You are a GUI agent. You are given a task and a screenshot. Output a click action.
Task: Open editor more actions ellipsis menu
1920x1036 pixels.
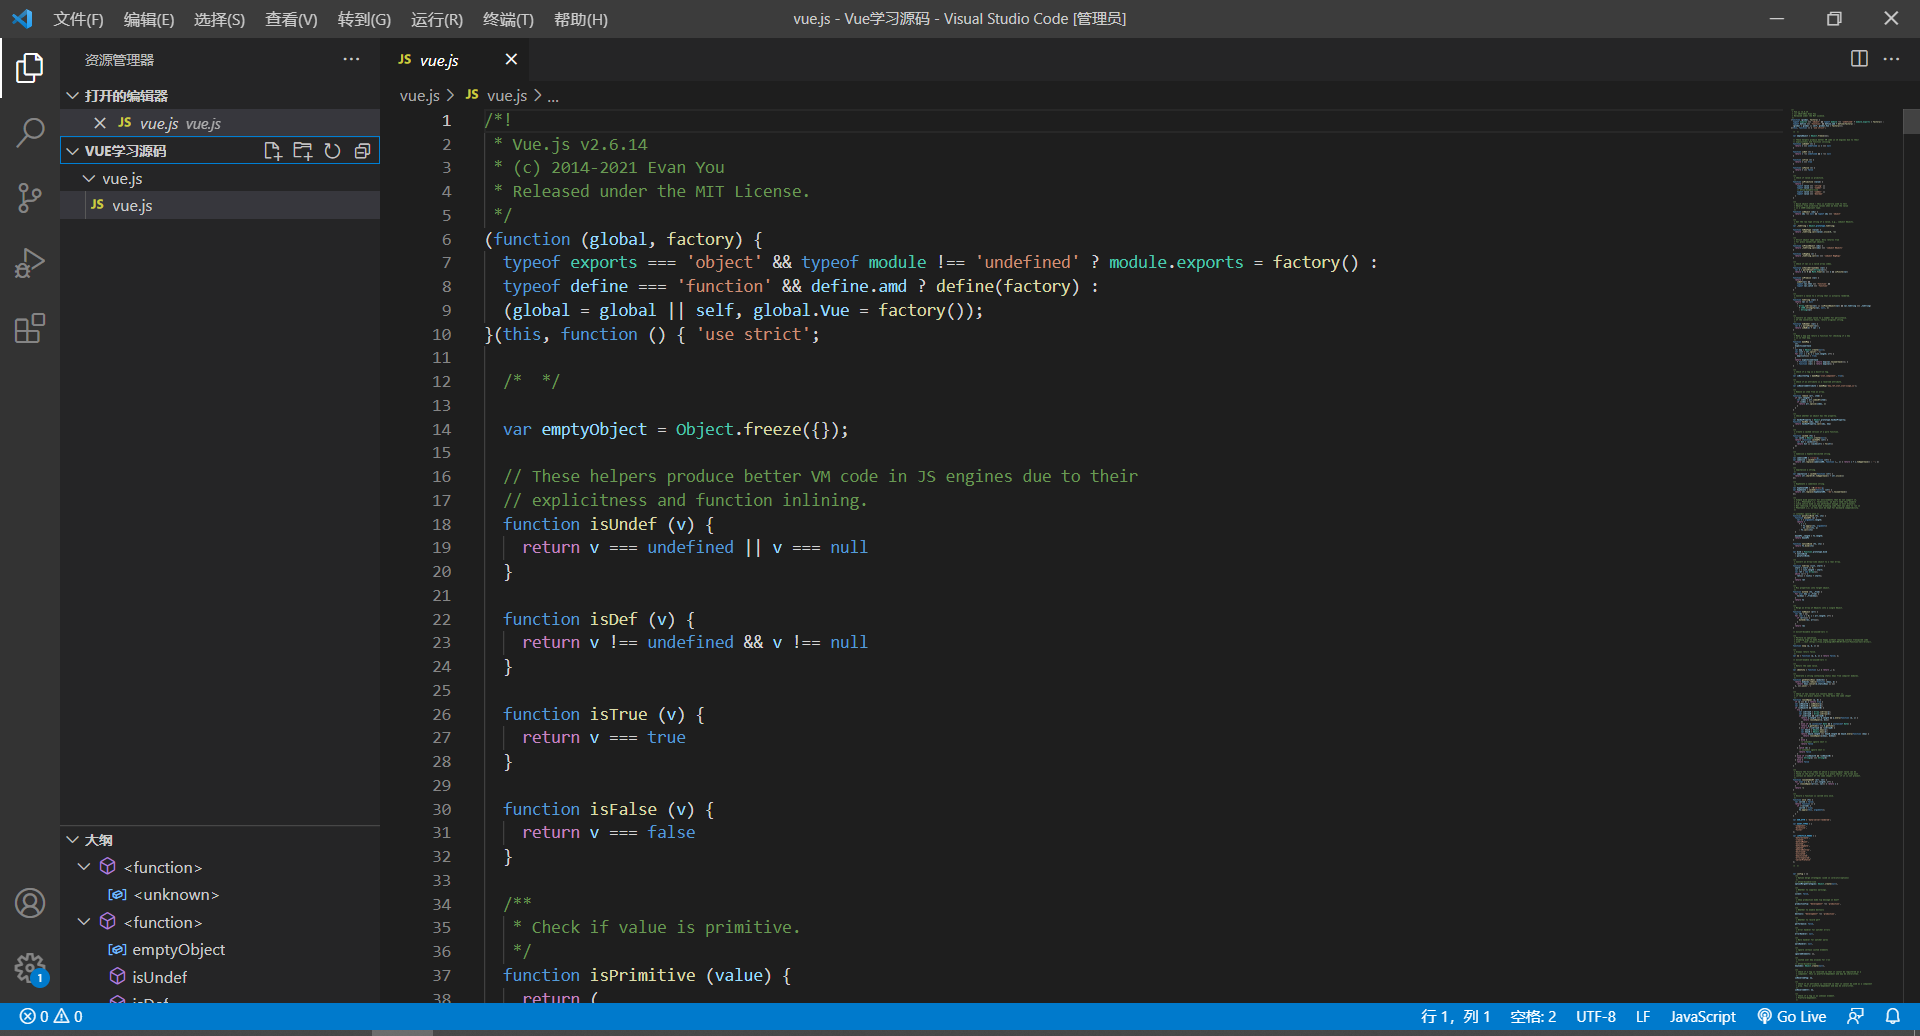pyautogui.click(x=1891, y=59)
